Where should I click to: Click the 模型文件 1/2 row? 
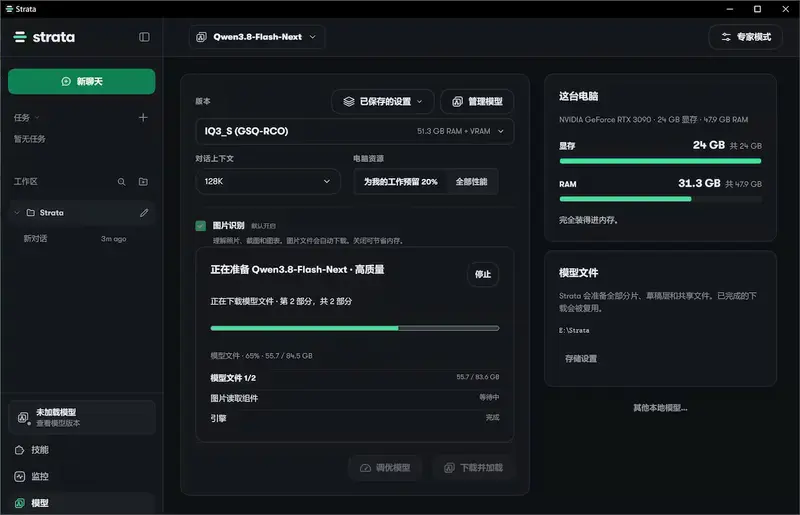click(x=355, y=378)
